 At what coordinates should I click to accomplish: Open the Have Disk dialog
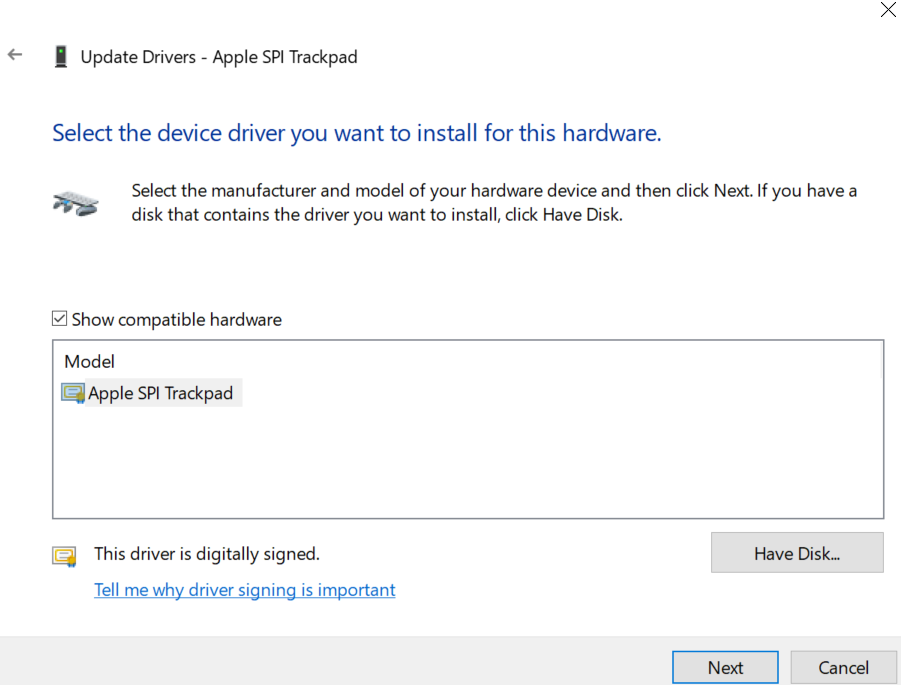pos(796,553)
